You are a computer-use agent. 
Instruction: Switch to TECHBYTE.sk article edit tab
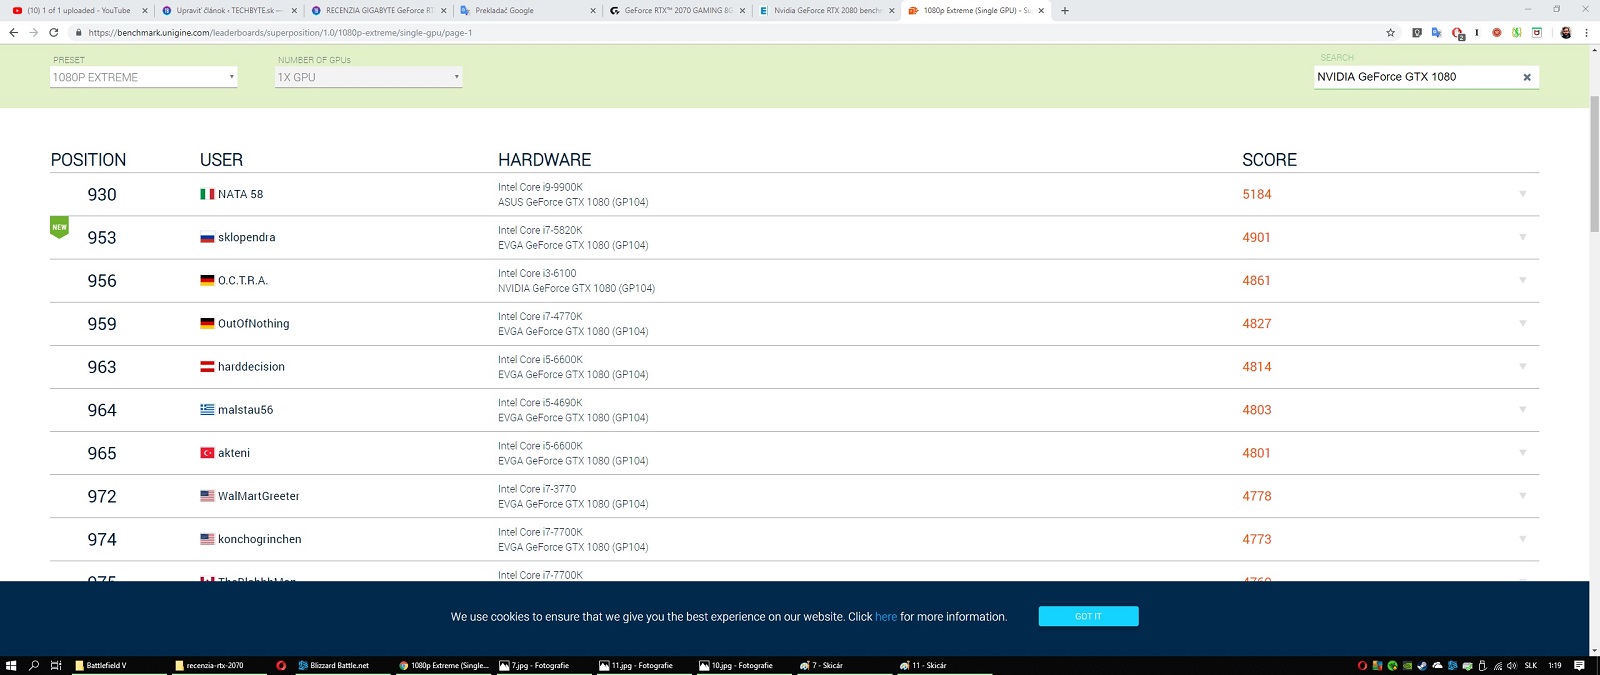point(228,10)
